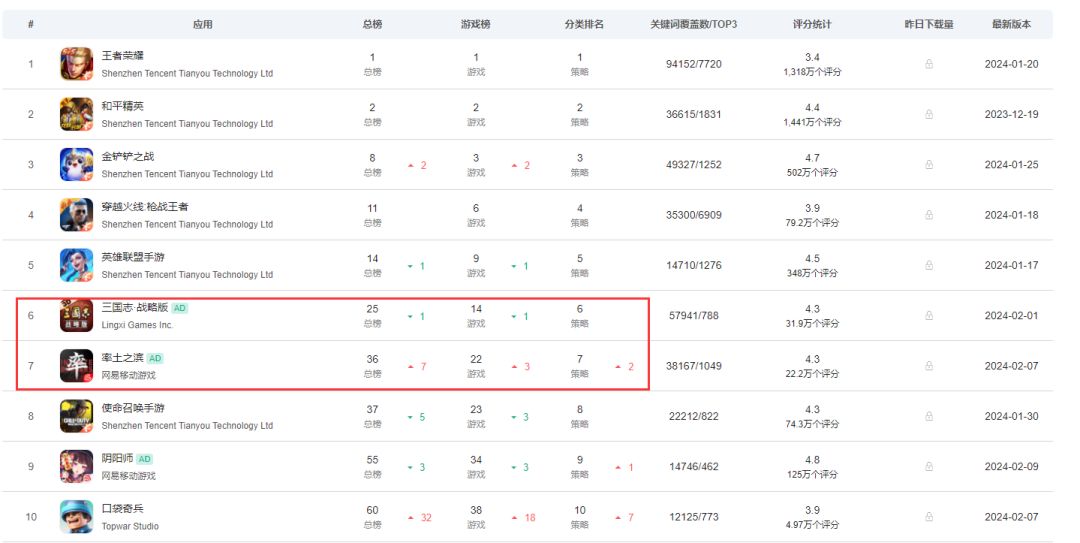Viewport: 1080px width, 543px height.
Task: Click the 分类排名 column header
Action: pos(584,24)
